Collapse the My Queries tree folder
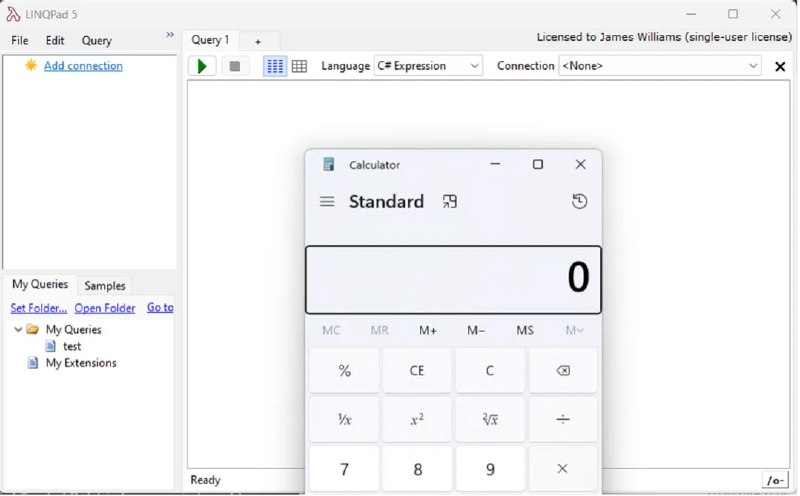Screen dimensions: 800x496 tap(18, 329)
